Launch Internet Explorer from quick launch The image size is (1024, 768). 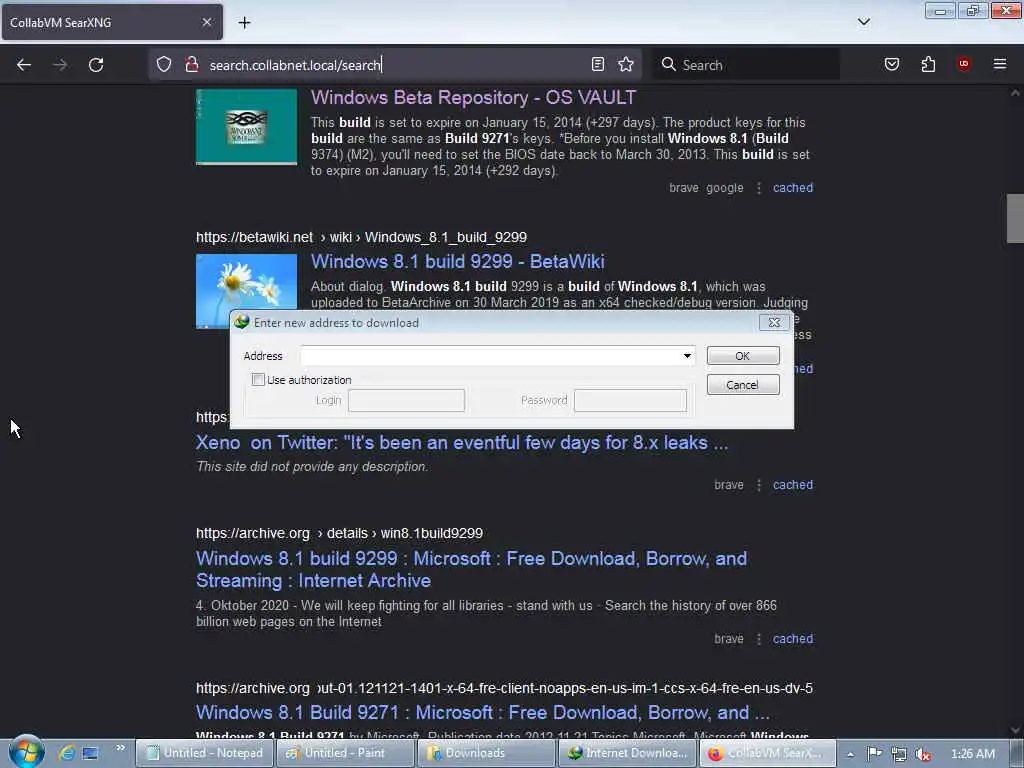coord(67,753)
